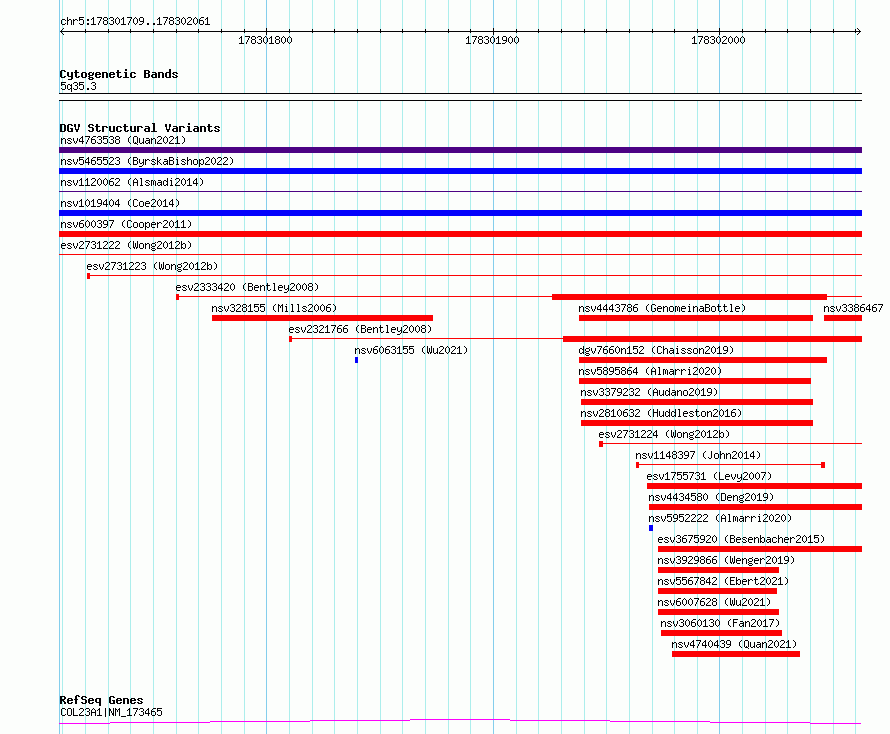Click the ruler's right arrow end
The image size is (890, 734).
[x=859, y=32]
